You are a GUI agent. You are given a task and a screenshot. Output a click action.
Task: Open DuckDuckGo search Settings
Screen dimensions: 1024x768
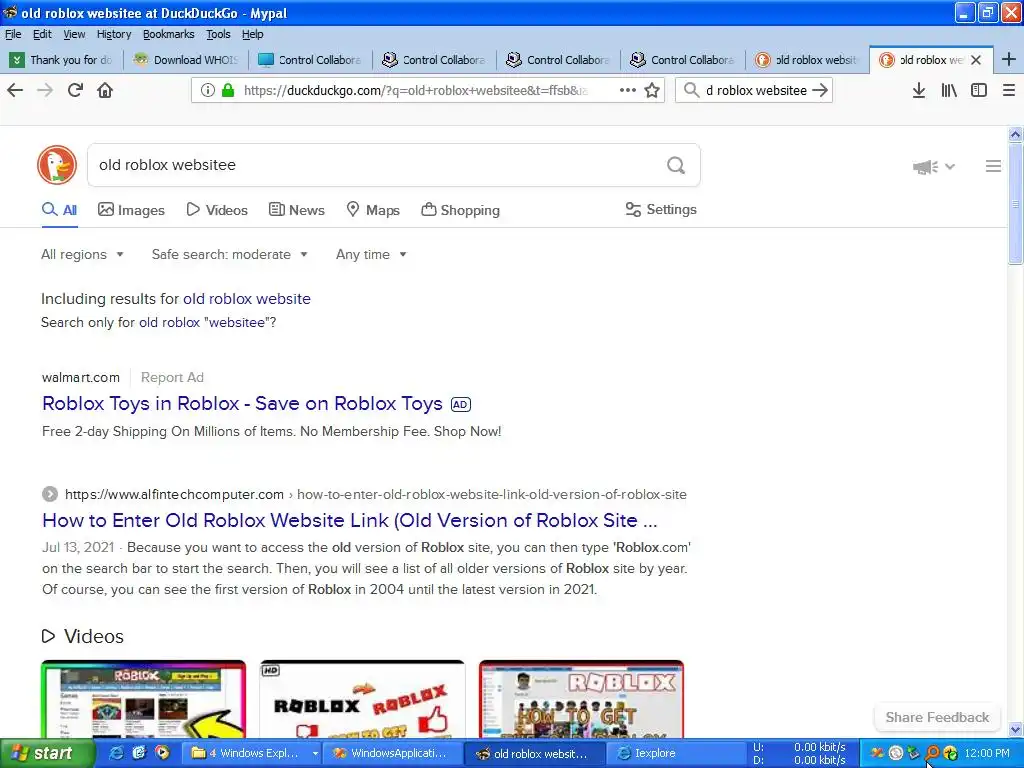[661, 210]
